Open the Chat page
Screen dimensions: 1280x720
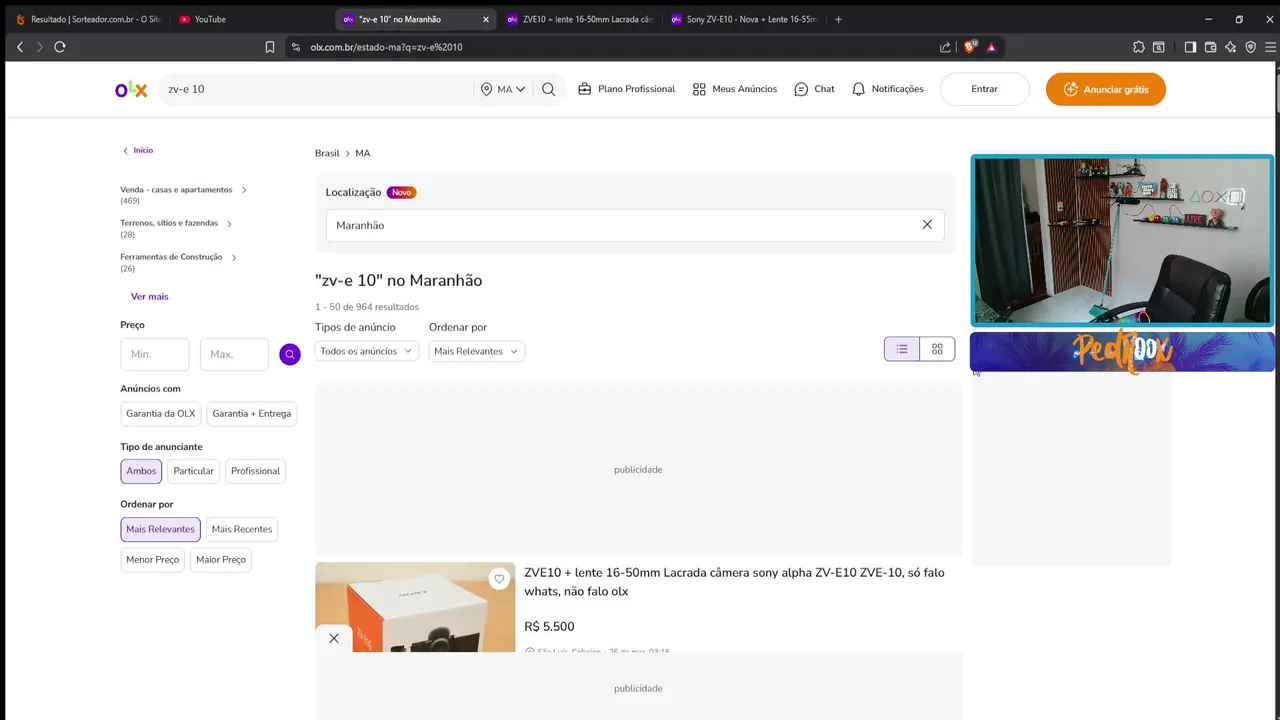click(814, 89)
